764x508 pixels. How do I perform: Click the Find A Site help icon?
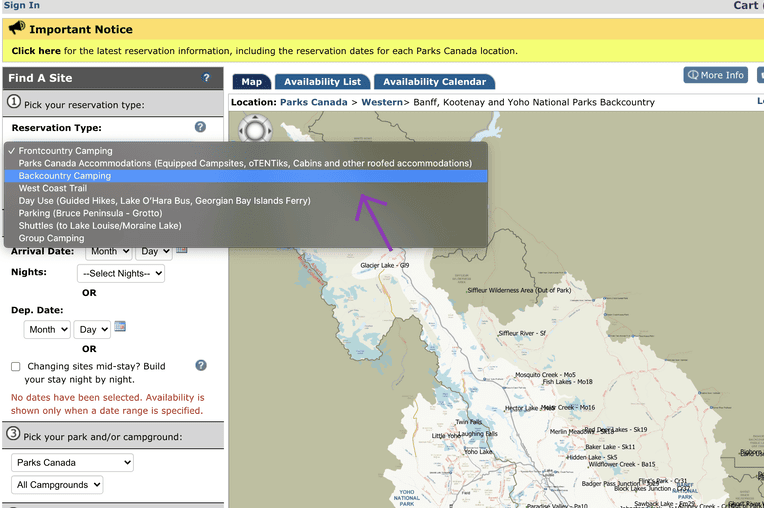click(207, 78)
